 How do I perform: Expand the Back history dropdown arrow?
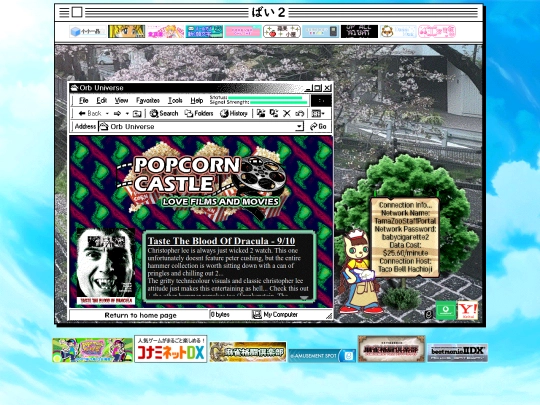pos(107,113)
